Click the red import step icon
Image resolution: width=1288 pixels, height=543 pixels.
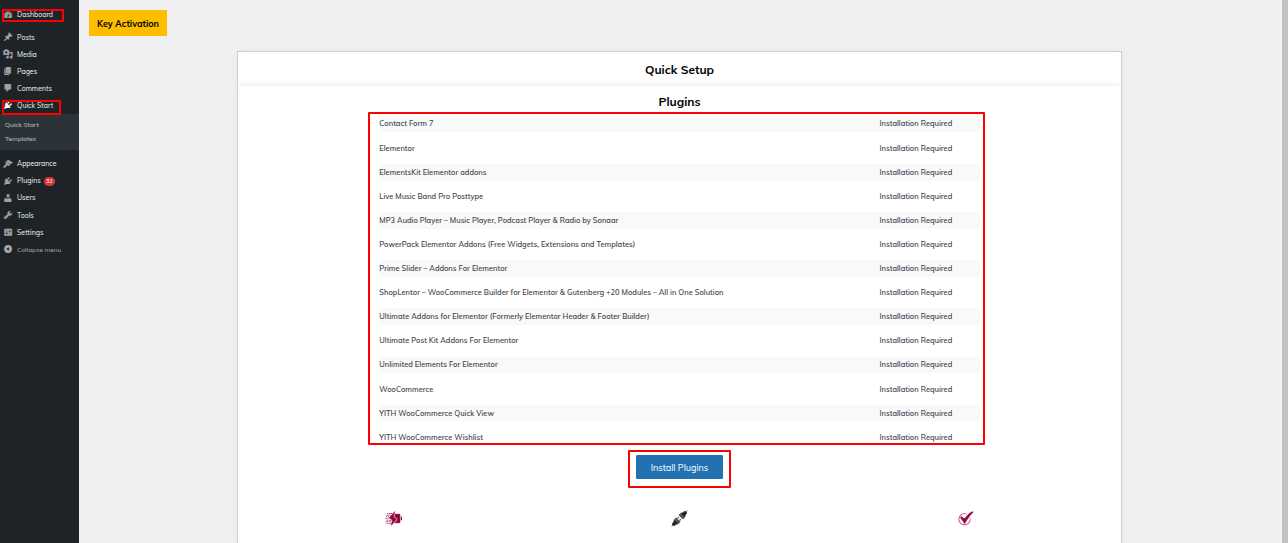393,518
